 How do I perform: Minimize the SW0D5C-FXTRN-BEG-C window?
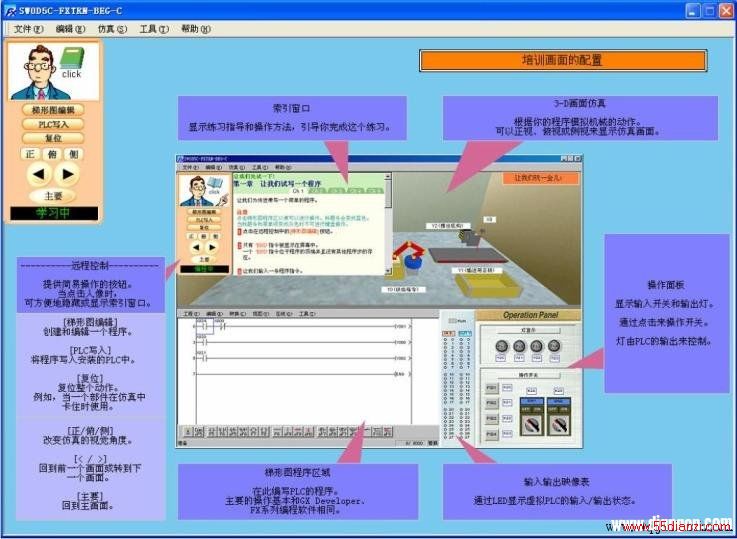(x=692, y=11)
